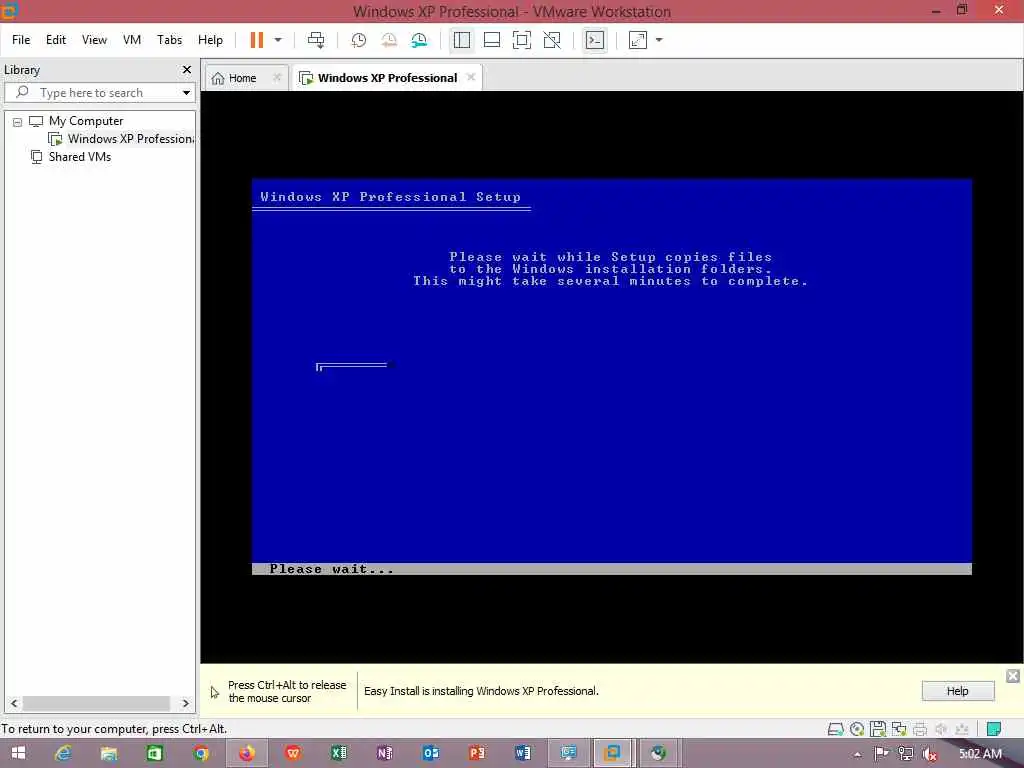Click the printer device status icon
The image size is (1024, 768).
pyautogui.click(x=920, y=729)
